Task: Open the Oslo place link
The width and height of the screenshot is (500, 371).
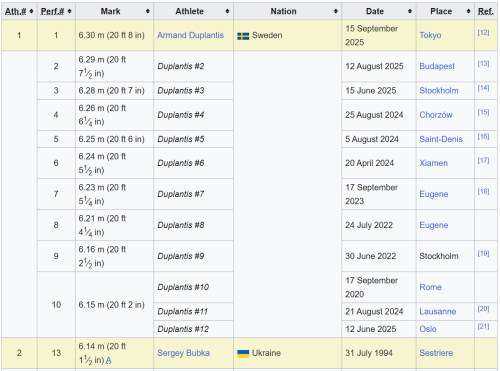Action: pyautogui.click(x=428, y=329)
